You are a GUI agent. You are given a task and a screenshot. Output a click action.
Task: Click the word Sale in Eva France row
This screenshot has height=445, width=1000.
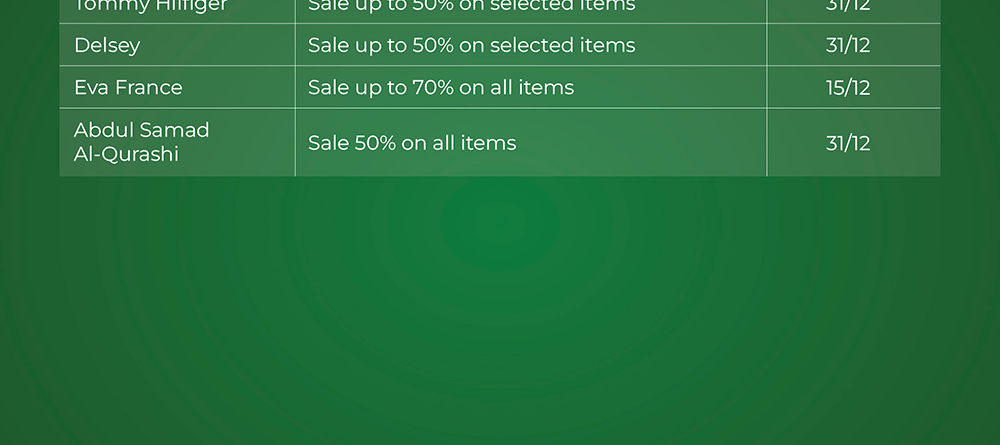coord(328,87)
